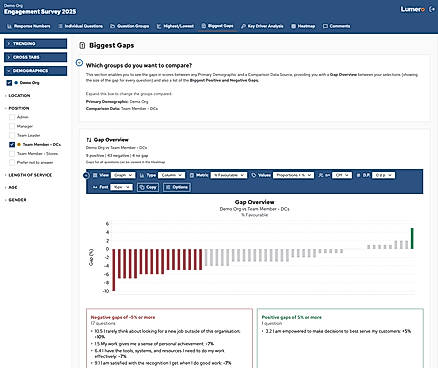Open the Type dropdown set to Column
Viewport: 438px width, 368px height.
click(x=171, y=175)
